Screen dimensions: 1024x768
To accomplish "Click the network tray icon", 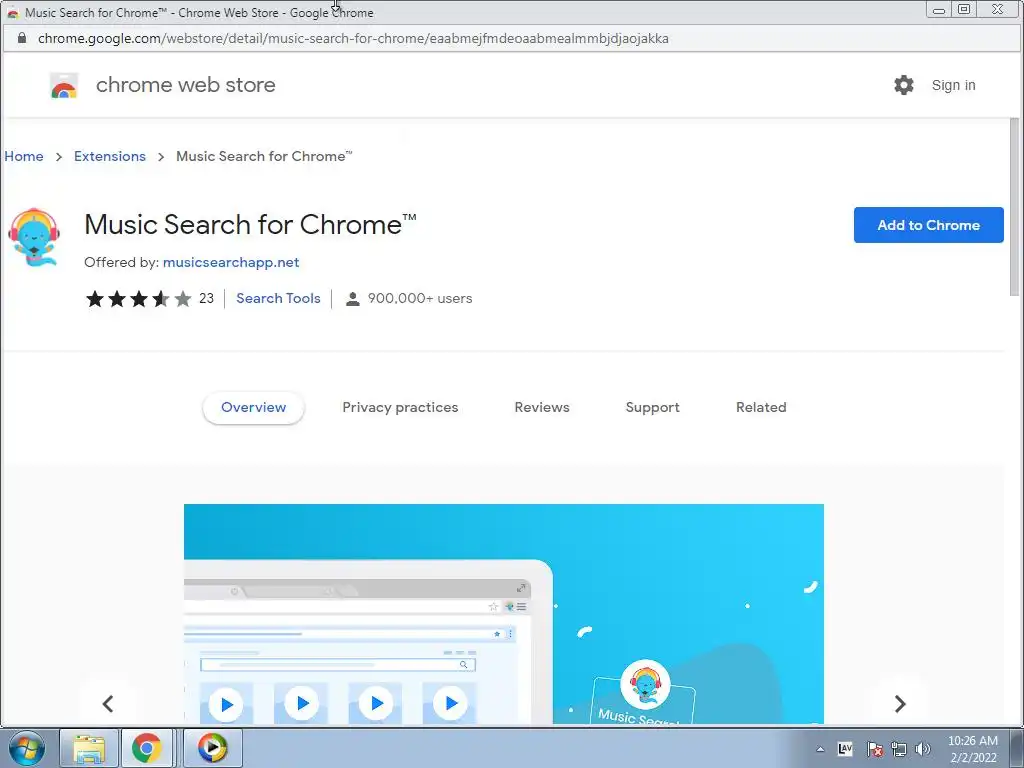I will 899,750.
